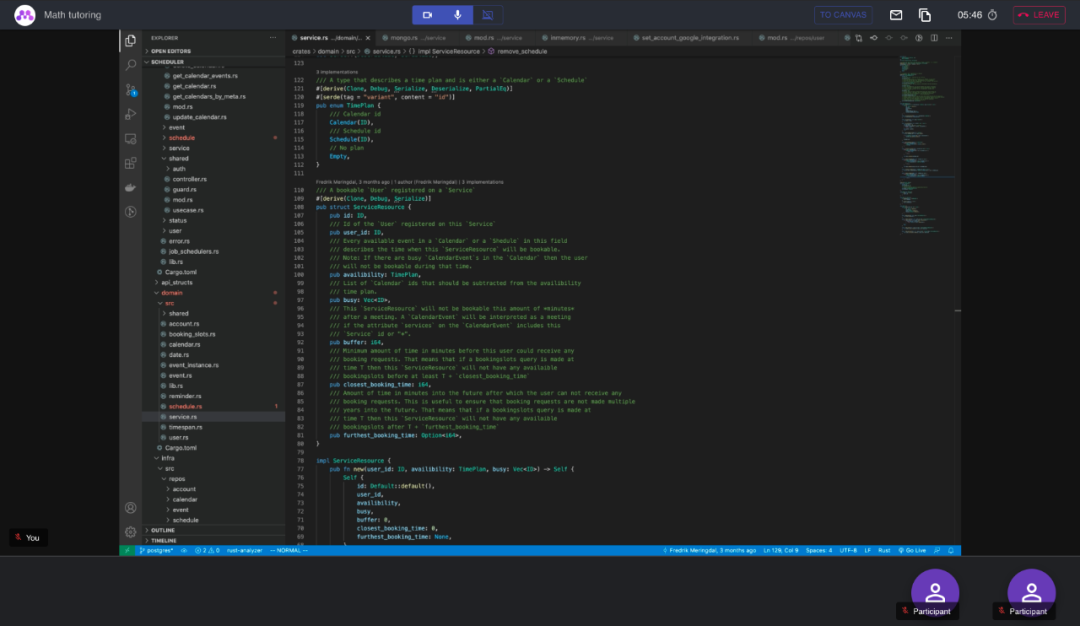Open the Accounts icon in activity bar
This screenshot has height=626, width=1080.
click(130, 508)
